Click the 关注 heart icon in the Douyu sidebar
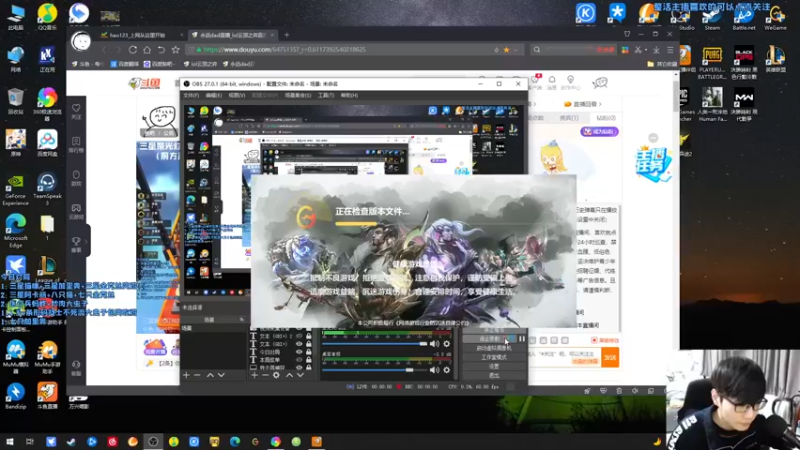The height and width of the screenshot is (450, 800). click(x=76, y=108)
